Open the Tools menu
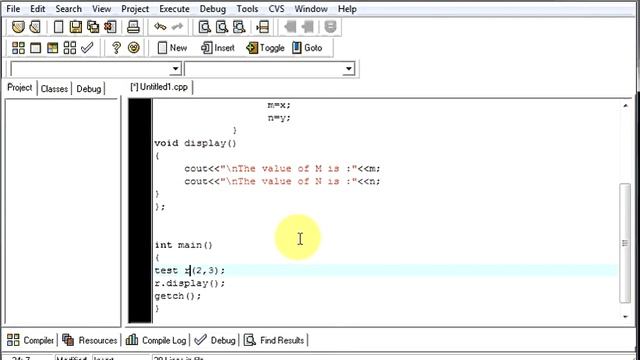This screenshot has width=640, height=360. pyautogui.click(x=247, y=9)
